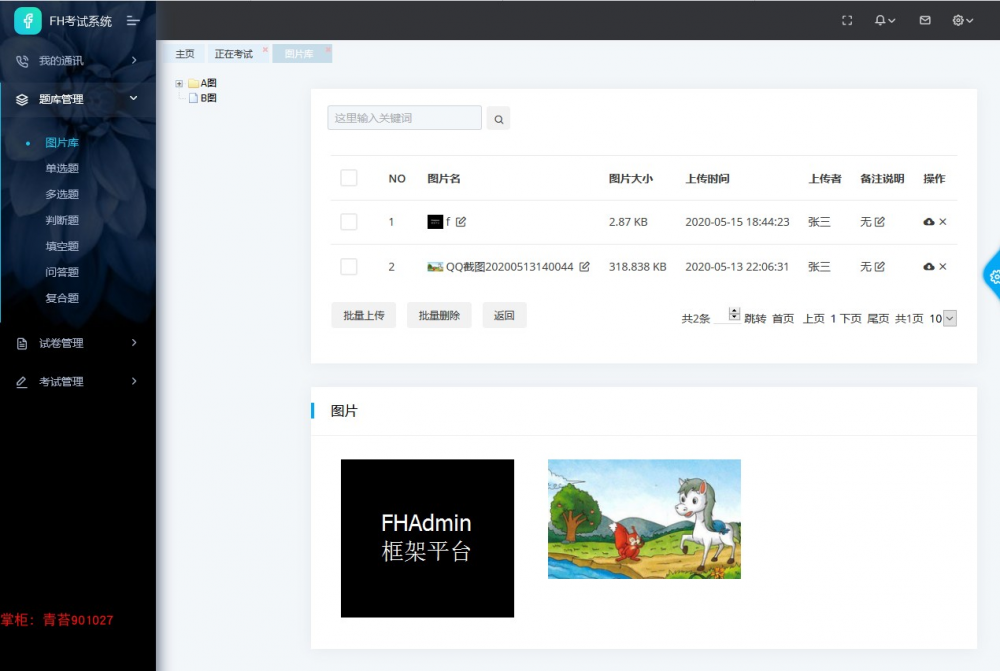1000x671 pixels.
Task: Click the search magnifier icon beside keyword field
Action: (x=498, y=118)
